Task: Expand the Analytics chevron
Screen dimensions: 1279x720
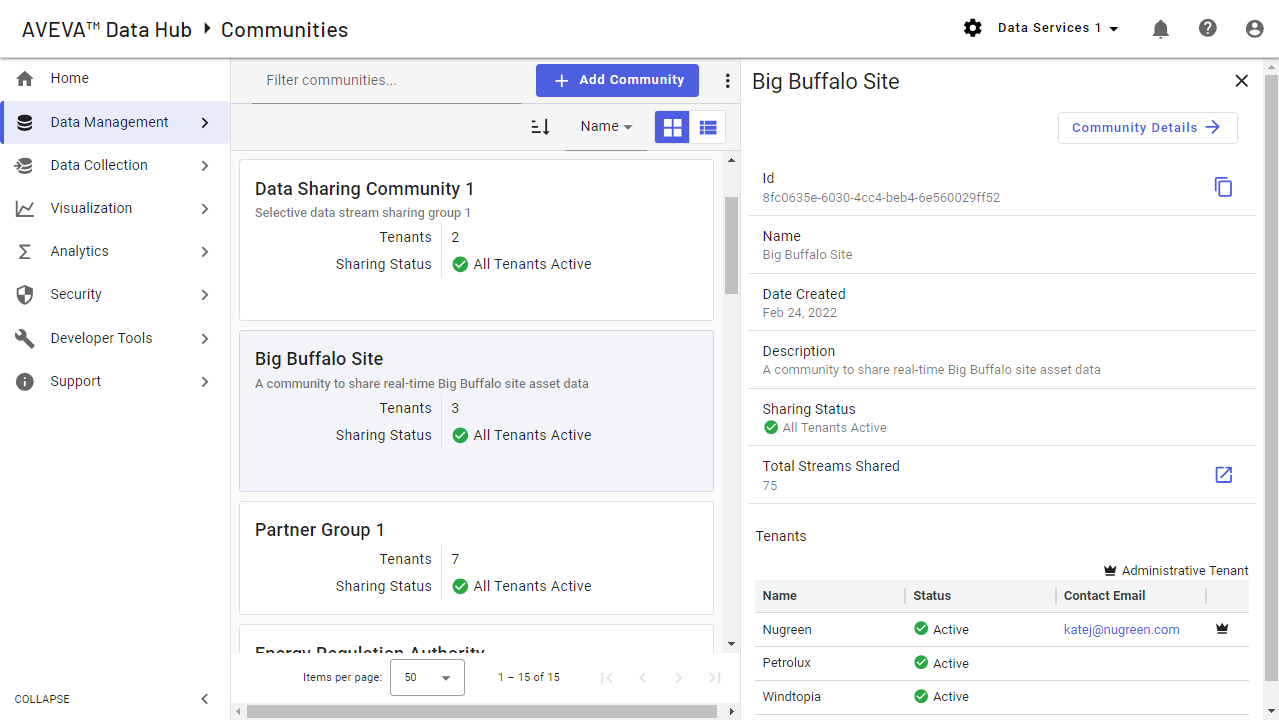Action: tap(205, 251)
